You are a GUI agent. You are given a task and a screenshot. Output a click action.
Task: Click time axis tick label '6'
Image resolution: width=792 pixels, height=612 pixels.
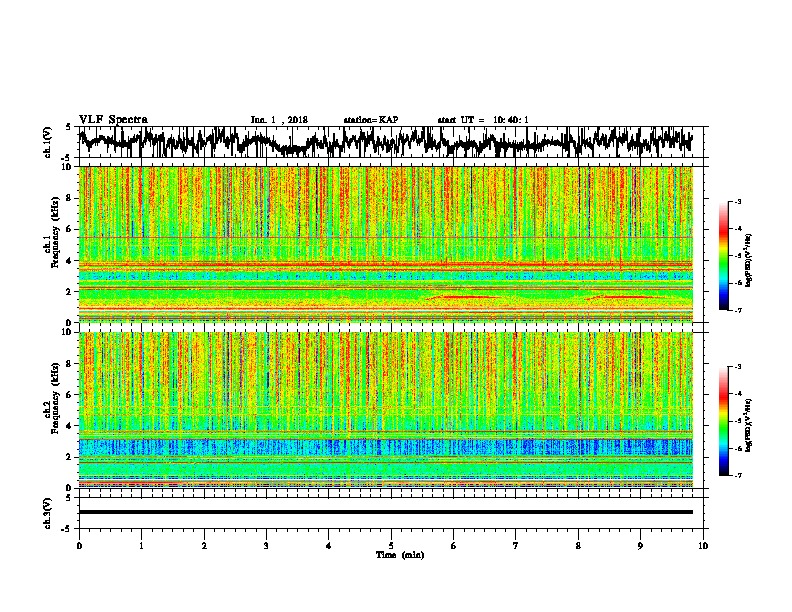tap(454, 546)
